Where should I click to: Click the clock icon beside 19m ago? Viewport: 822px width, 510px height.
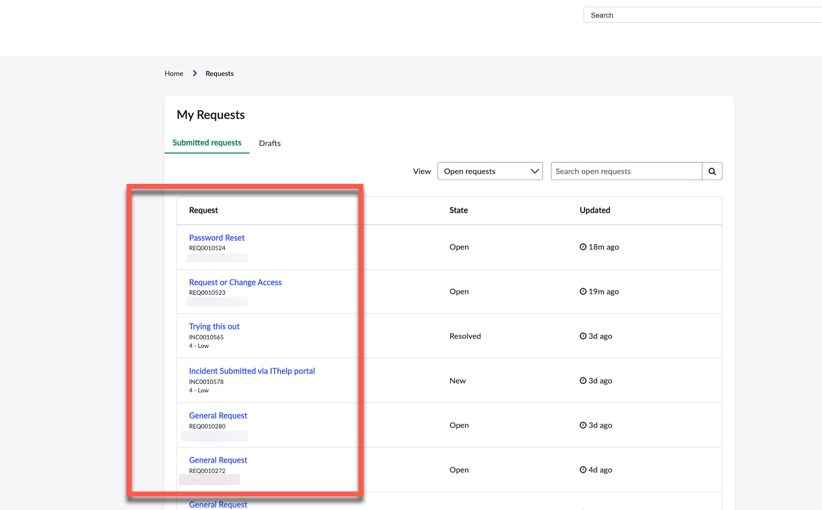click(x=583, y=292)
